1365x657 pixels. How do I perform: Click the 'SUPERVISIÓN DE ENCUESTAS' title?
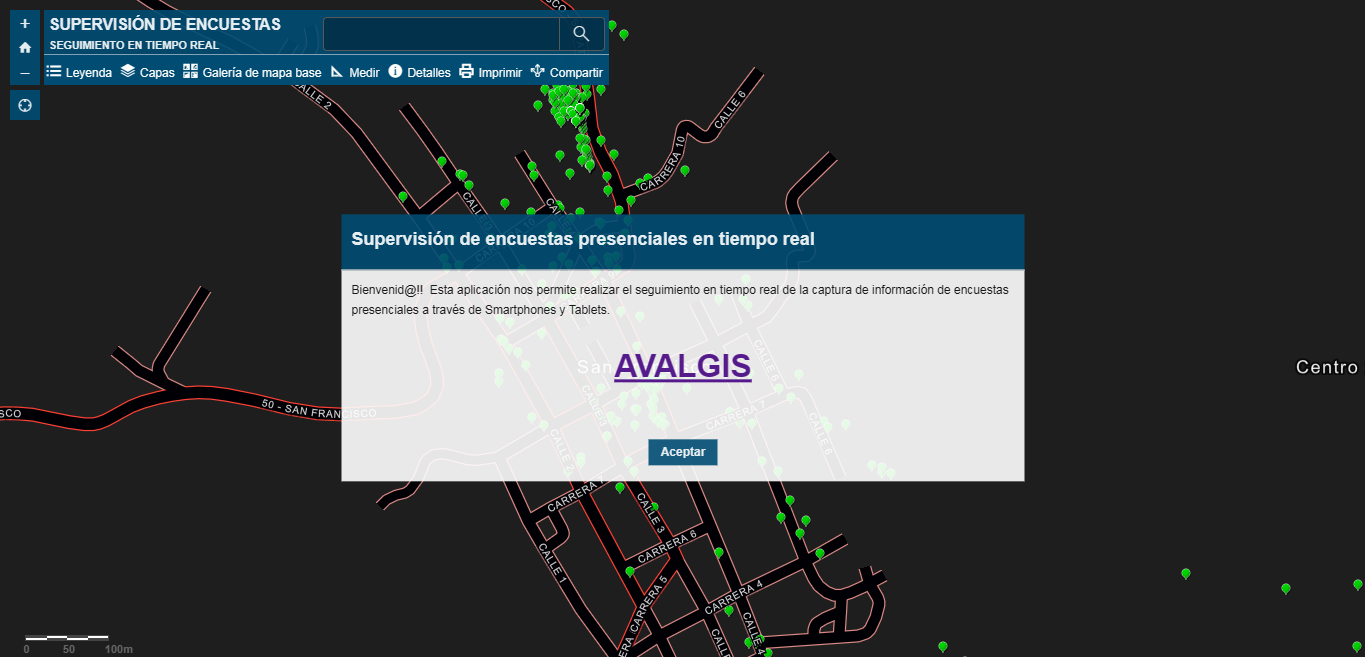point(165,24)
